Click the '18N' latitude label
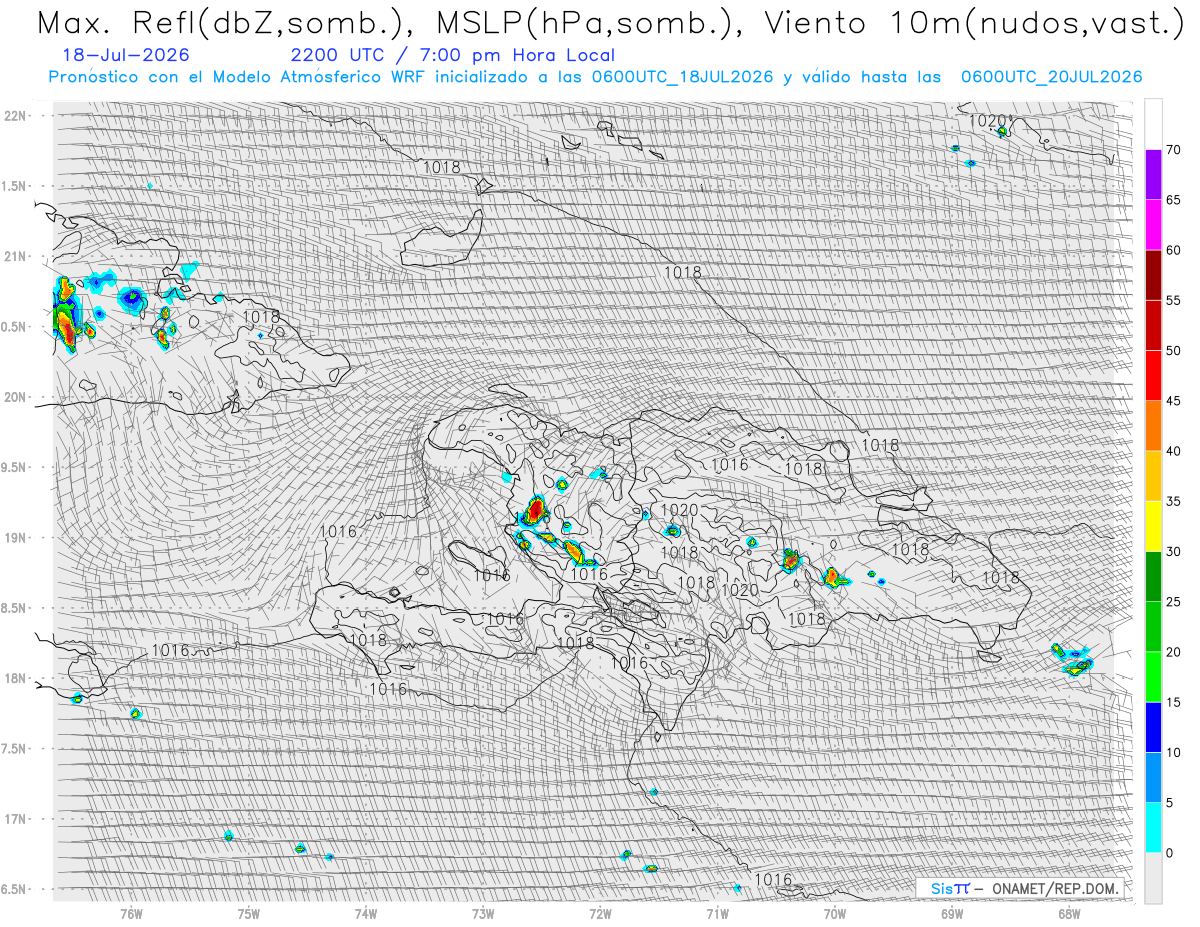The image size is (1200, 927). (x=14, y=678)
